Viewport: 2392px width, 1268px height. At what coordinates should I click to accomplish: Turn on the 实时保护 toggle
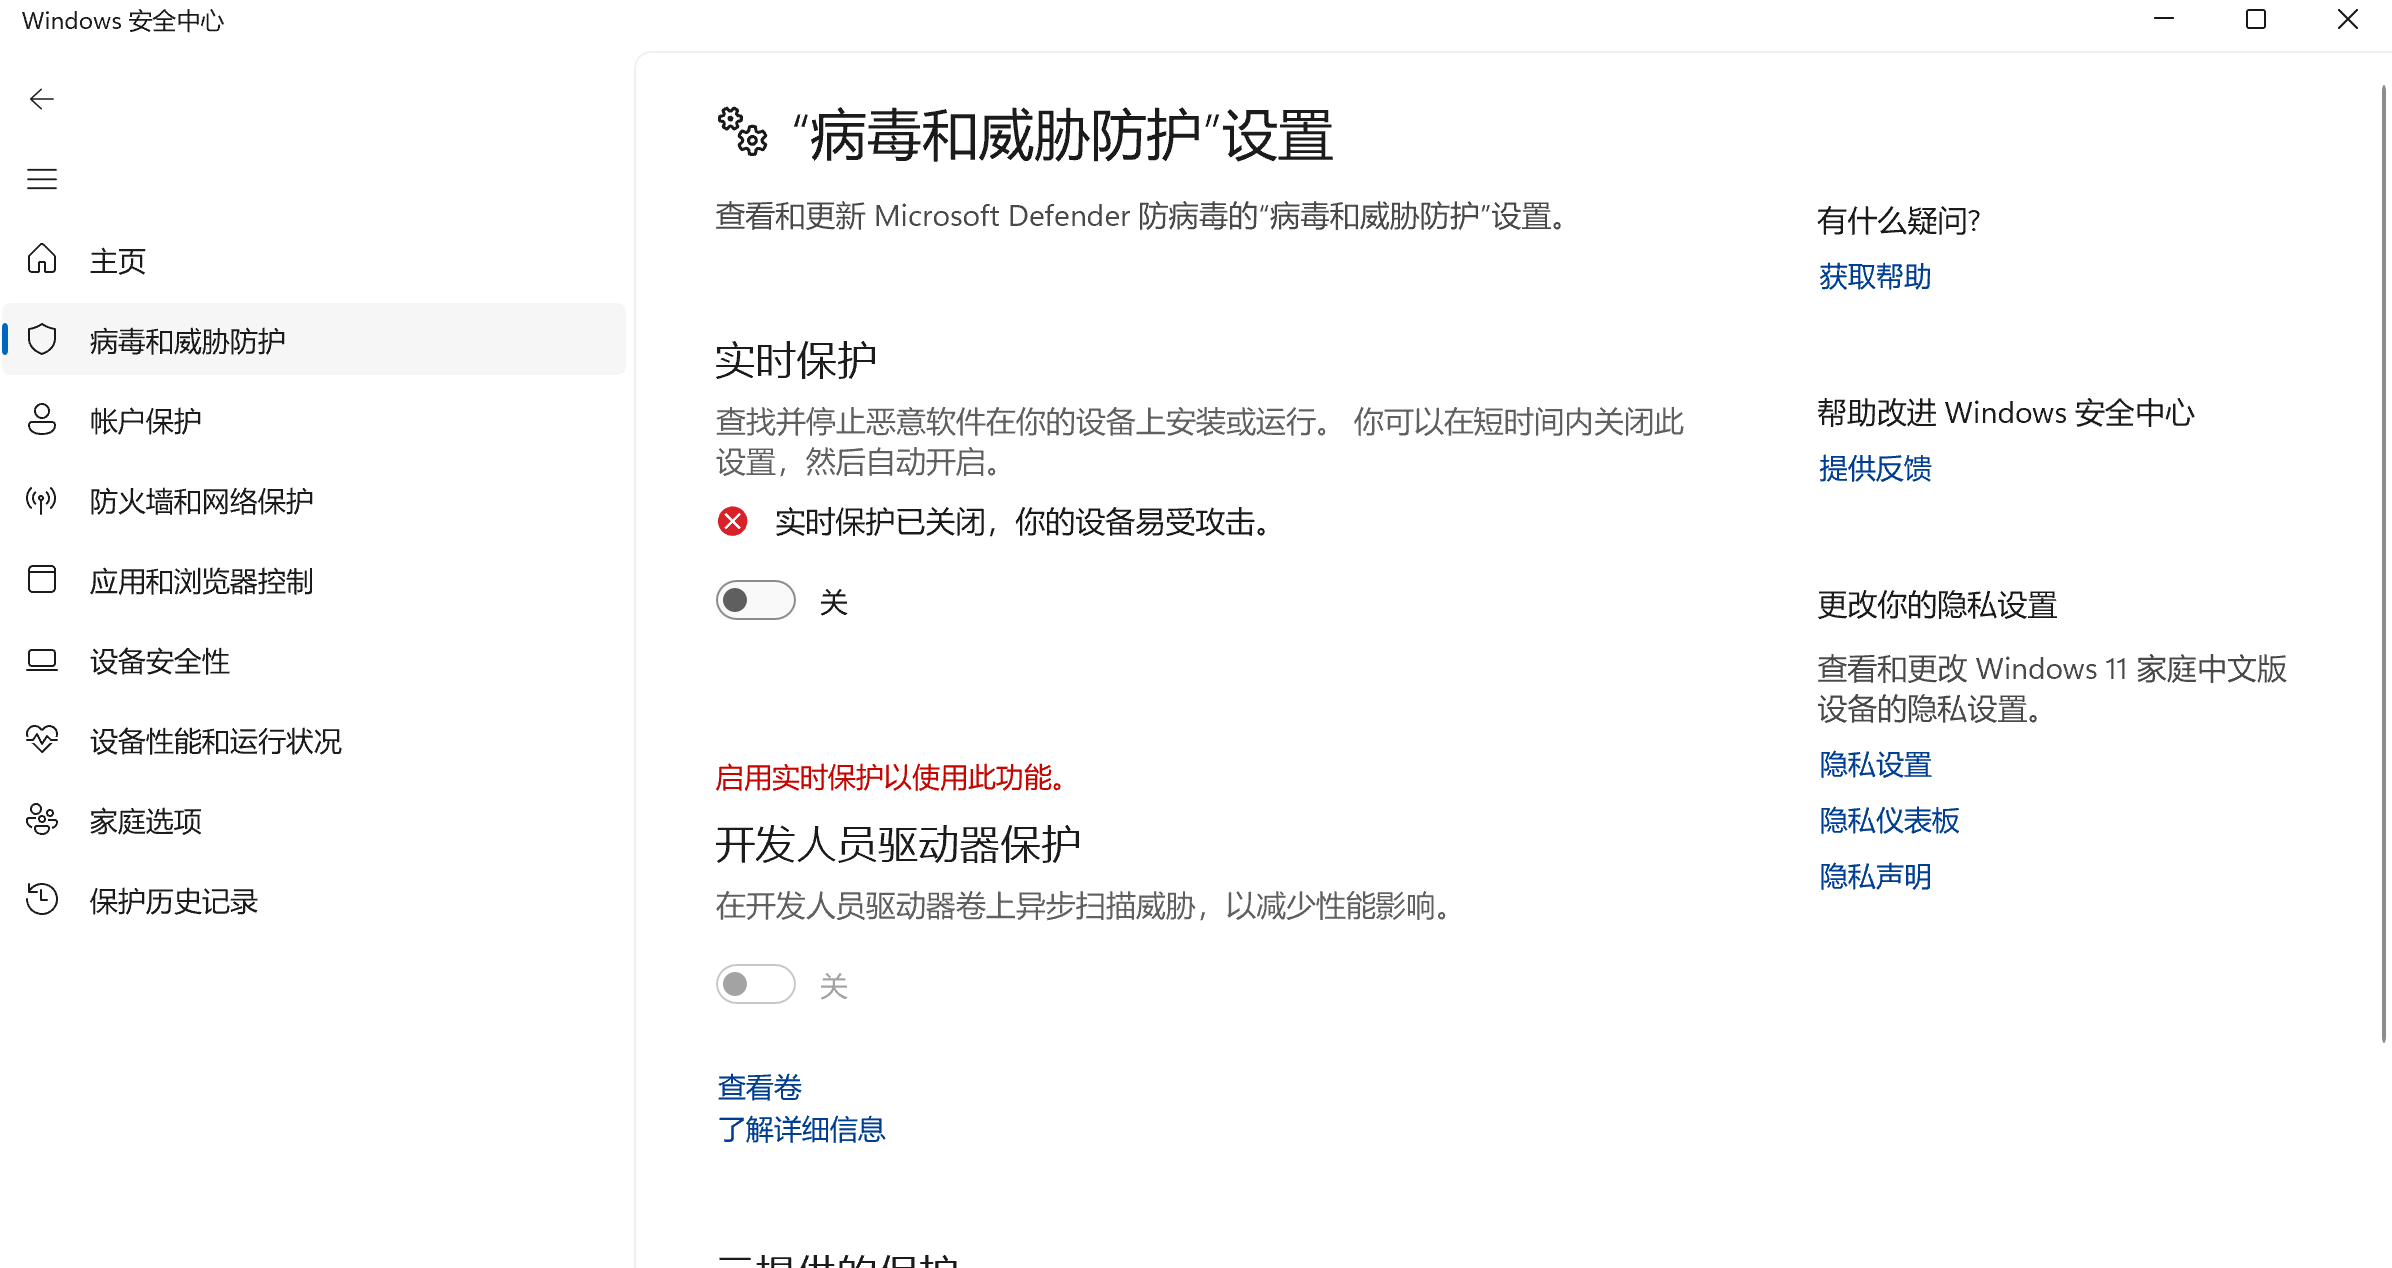[755, 601]
